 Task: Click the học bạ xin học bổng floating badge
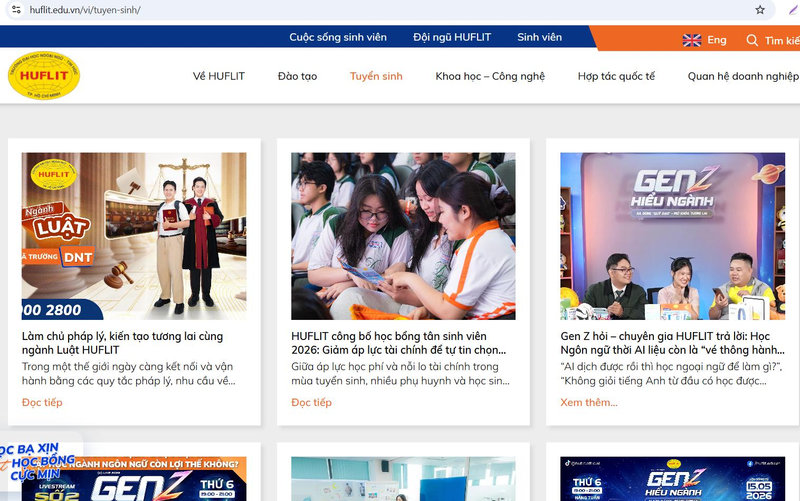coord(37,462)
